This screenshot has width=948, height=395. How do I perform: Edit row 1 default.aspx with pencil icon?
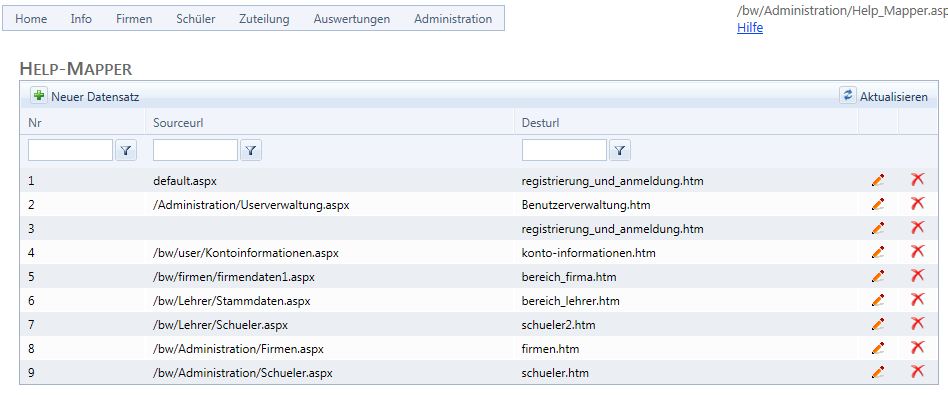click(878, 180)
